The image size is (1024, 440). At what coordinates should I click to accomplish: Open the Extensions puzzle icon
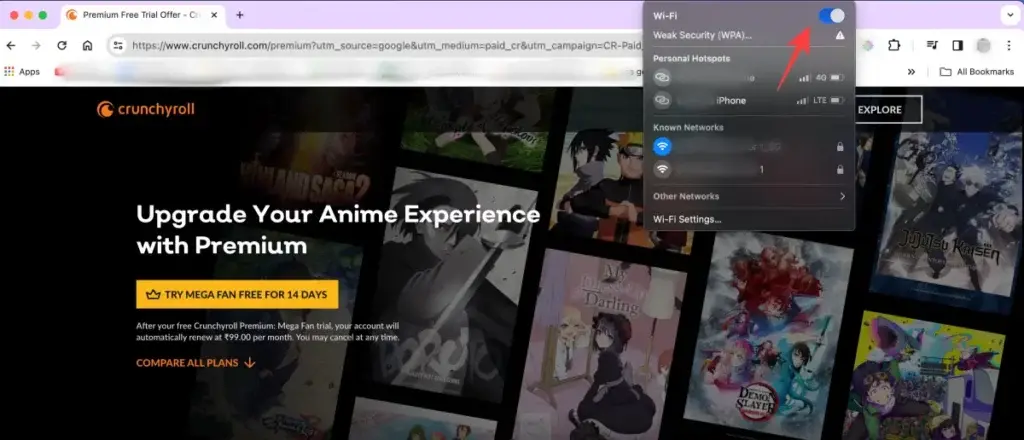click(894, 46)
